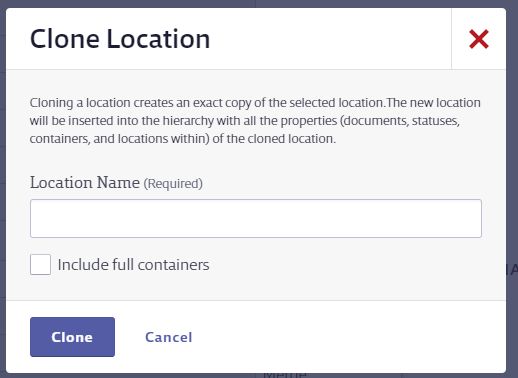Click the cloning description paragraph
518x378 pixels.
click(x=255, y=121)
